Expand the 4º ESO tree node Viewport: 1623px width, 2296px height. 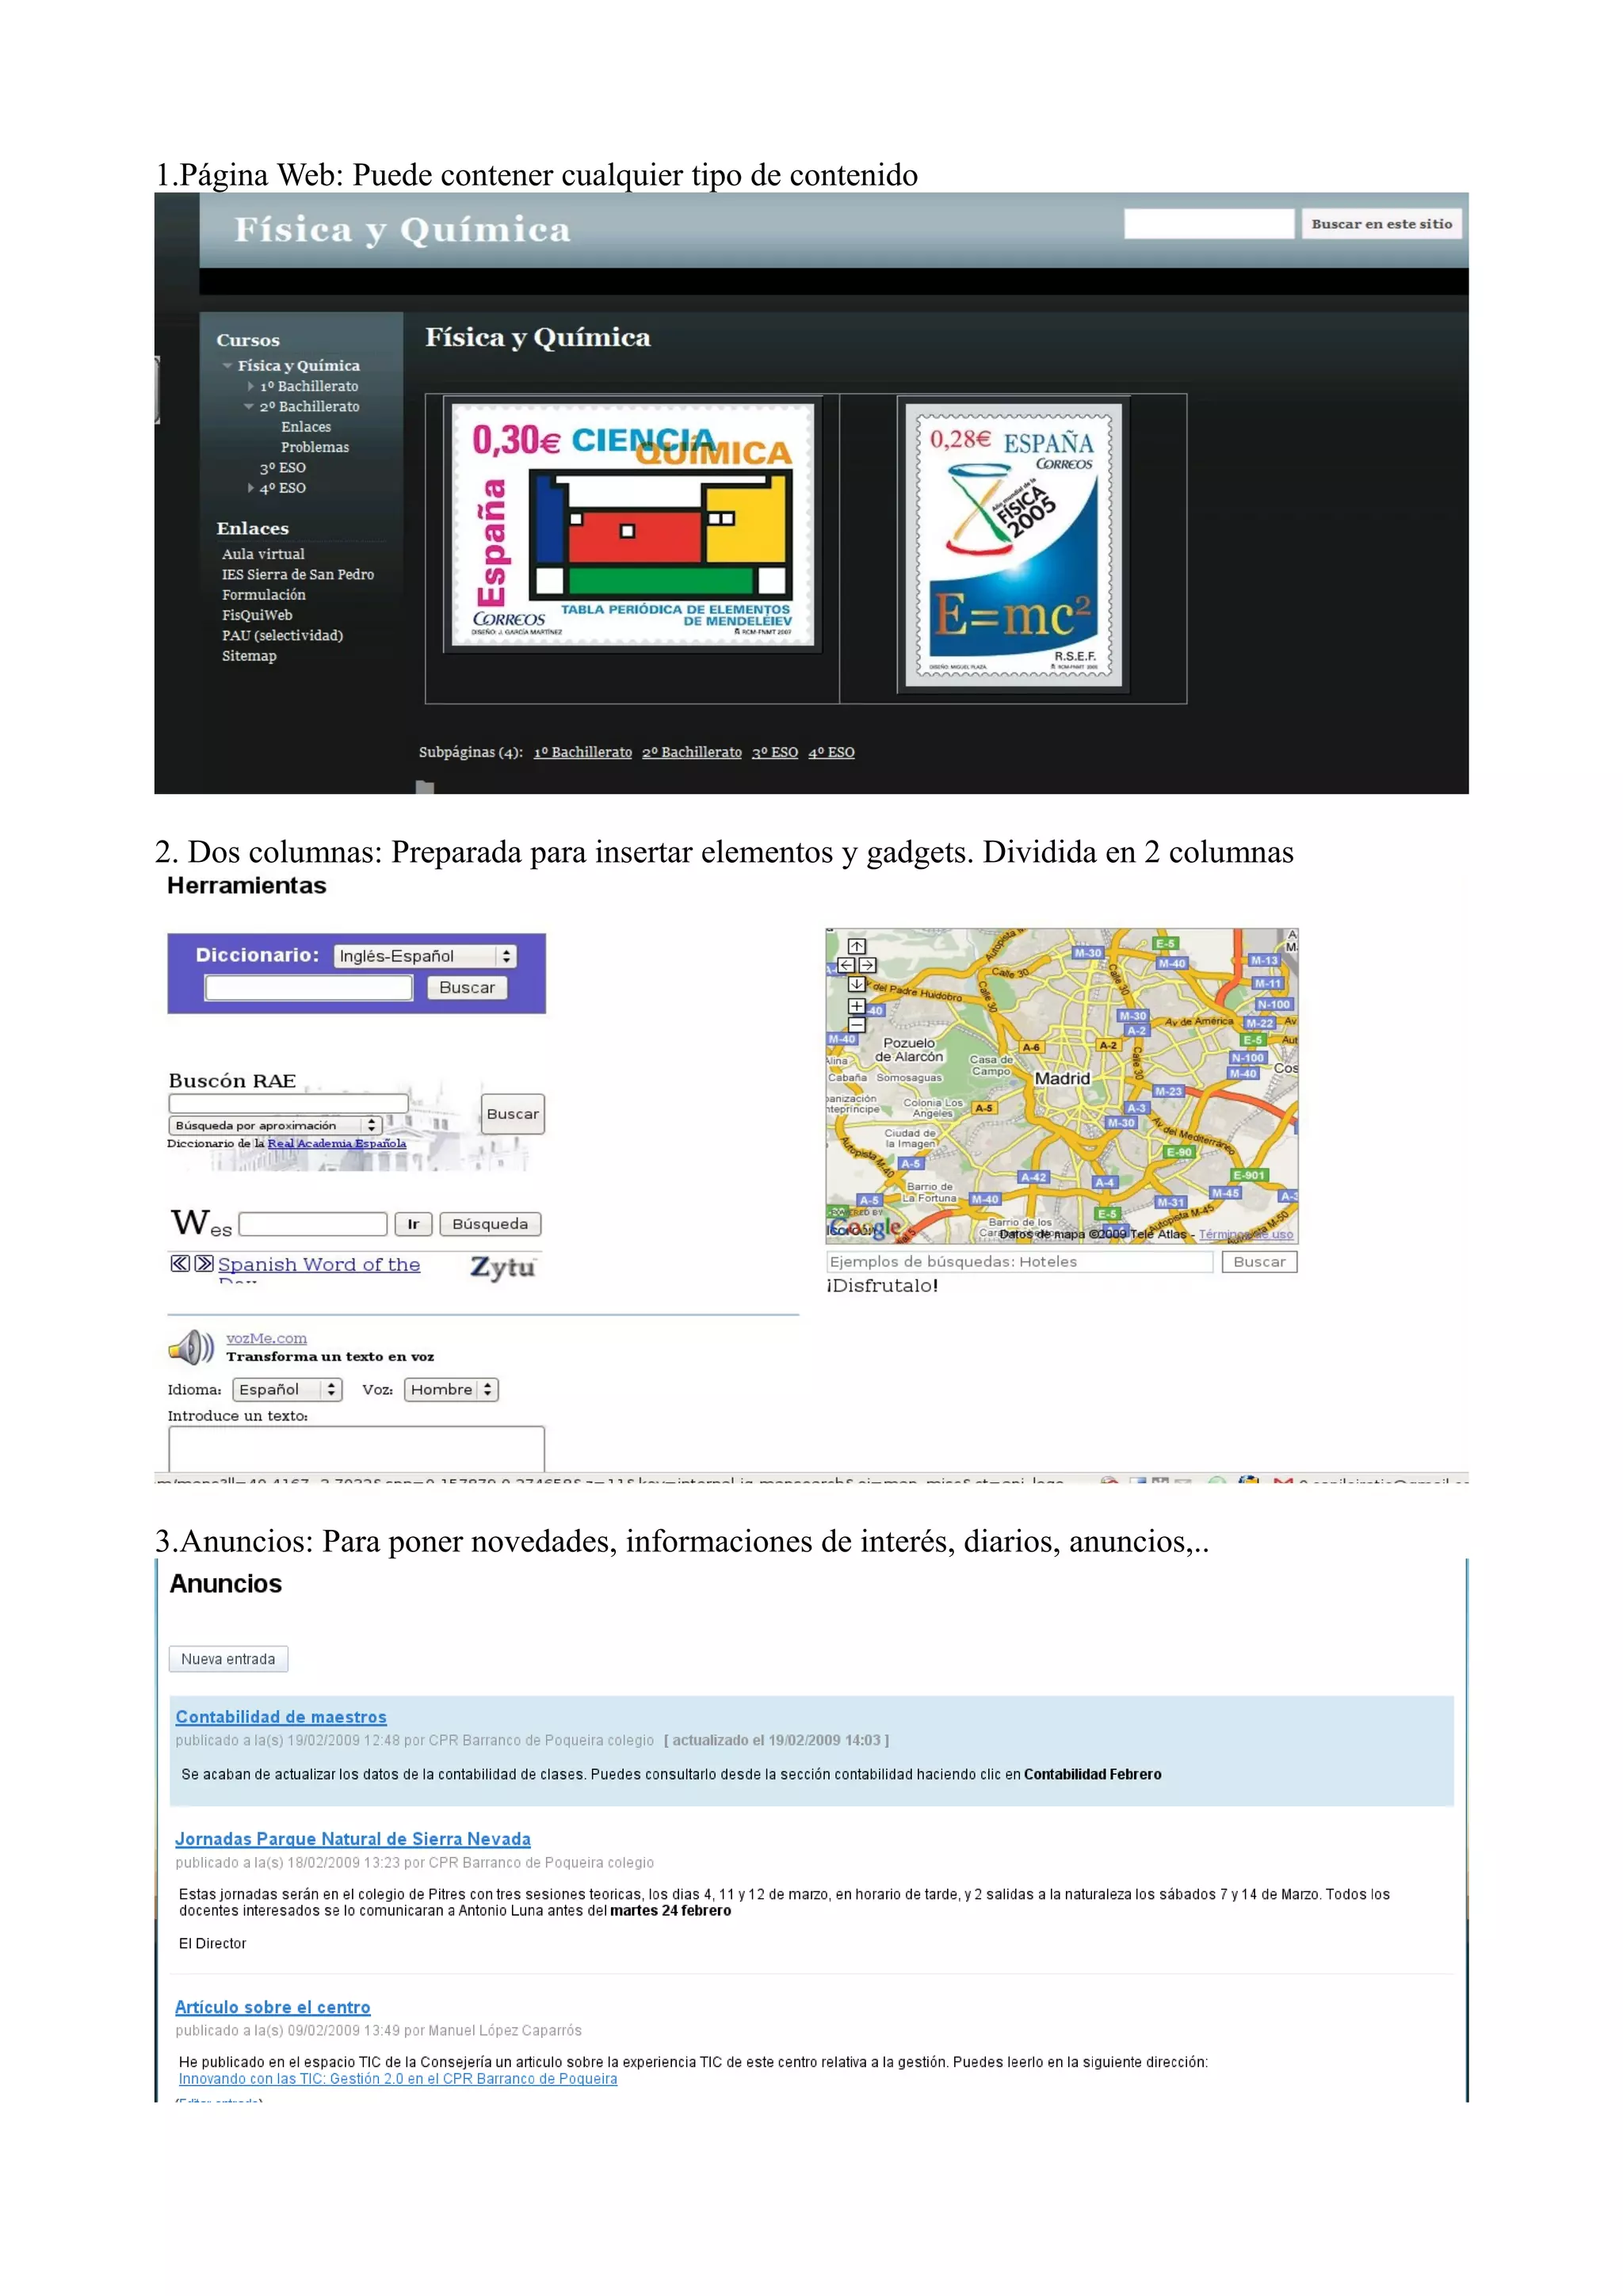(x=251, y=488)
